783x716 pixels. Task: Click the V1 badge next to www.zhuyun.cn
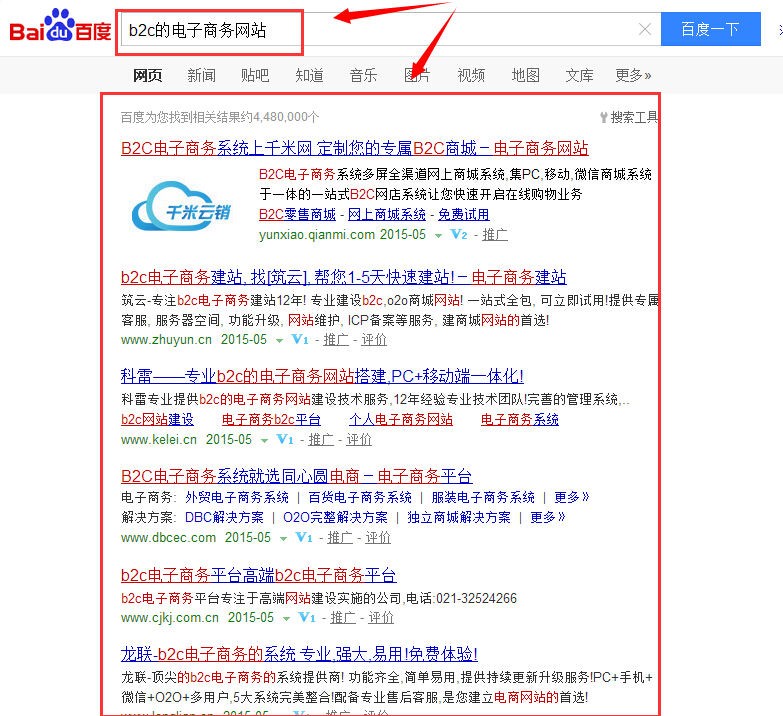[x=300, y=340]
